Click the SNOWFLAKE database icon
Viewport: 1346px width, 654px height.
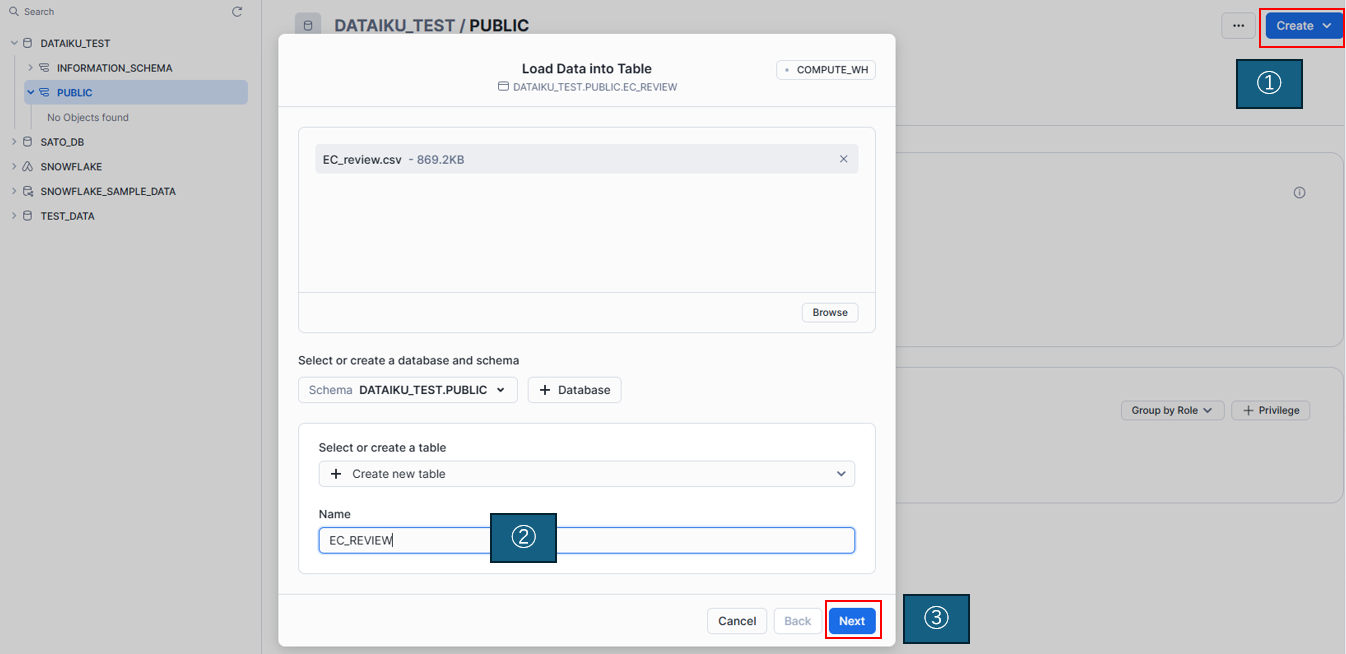tap(28, 167)
